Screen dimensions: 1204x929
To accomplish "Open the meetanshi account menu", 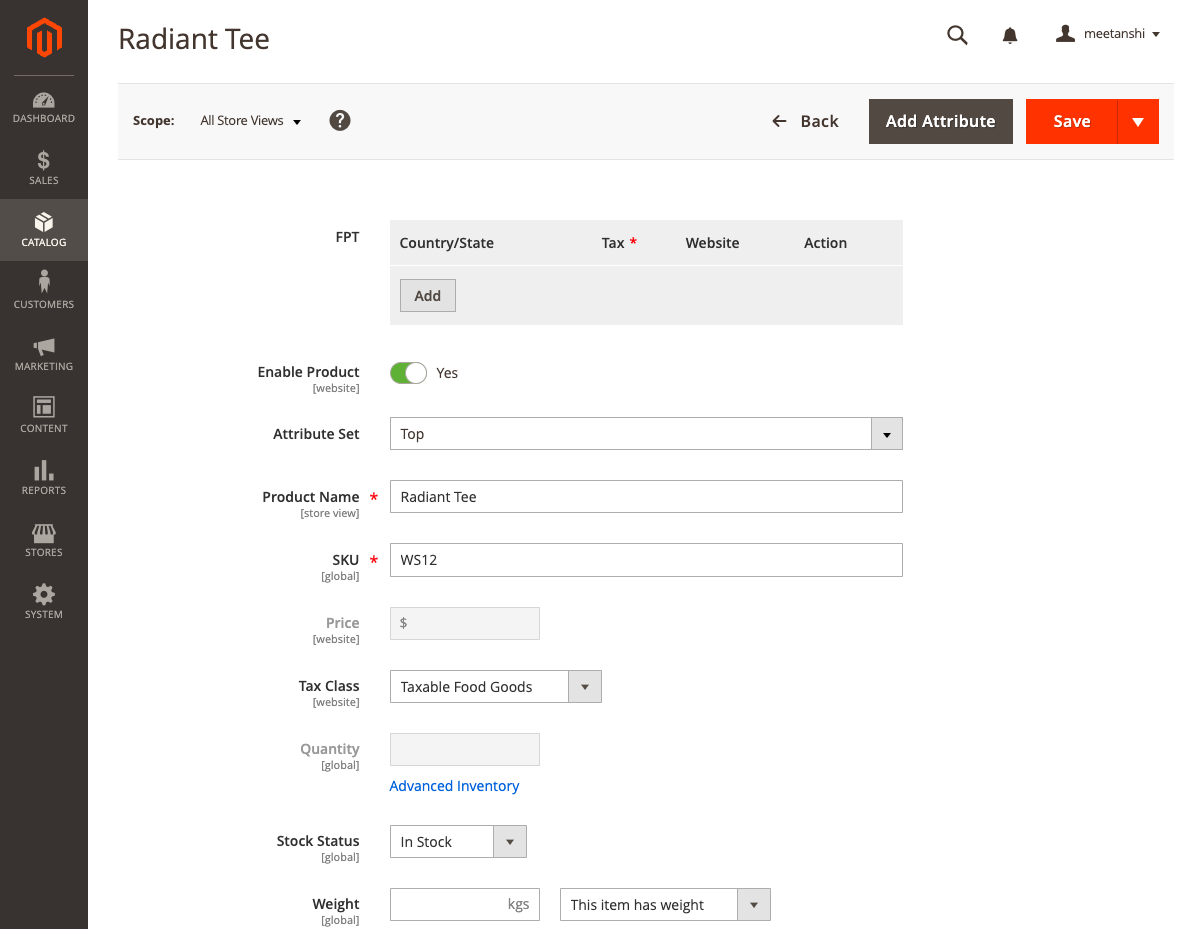I will pyautogui.click(x=1108, y=34).
